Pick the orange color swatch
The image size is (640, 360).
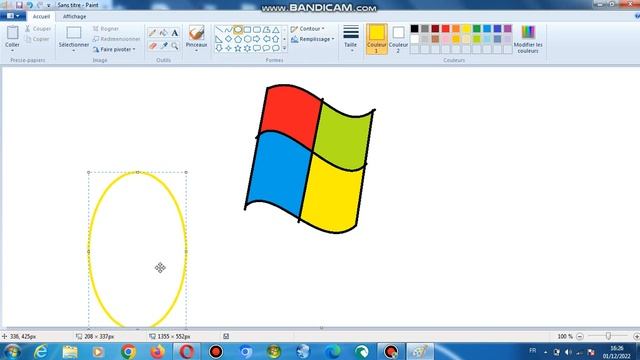(456, 29)
